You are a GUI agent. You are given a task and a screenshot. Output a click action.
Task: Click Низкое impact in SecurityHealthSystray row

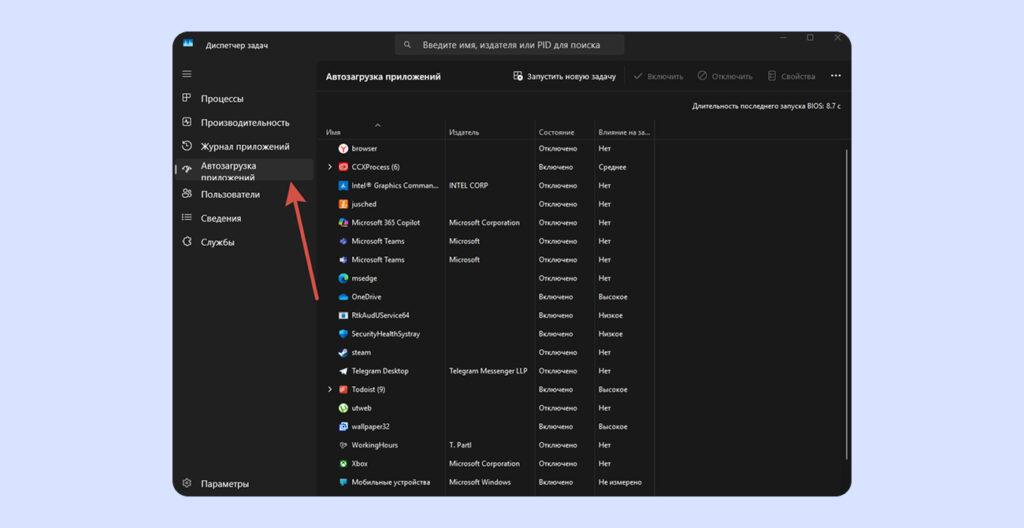(610, 333)
